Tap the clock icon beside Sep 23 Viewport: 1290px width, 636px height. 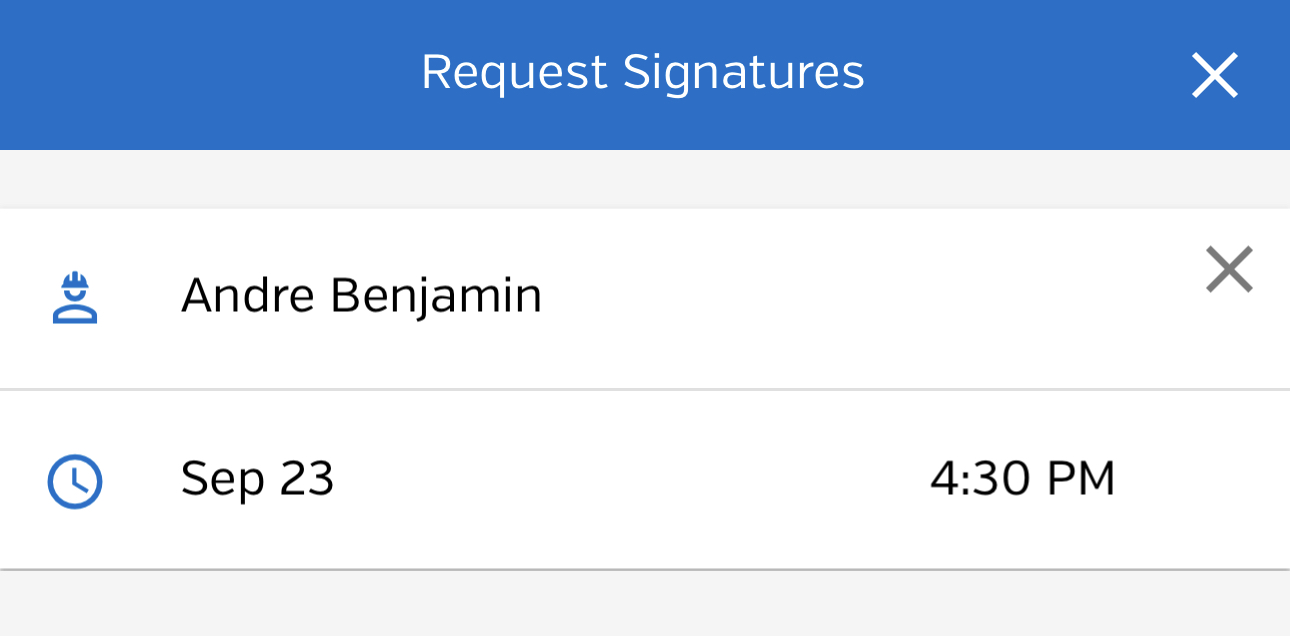75,481
